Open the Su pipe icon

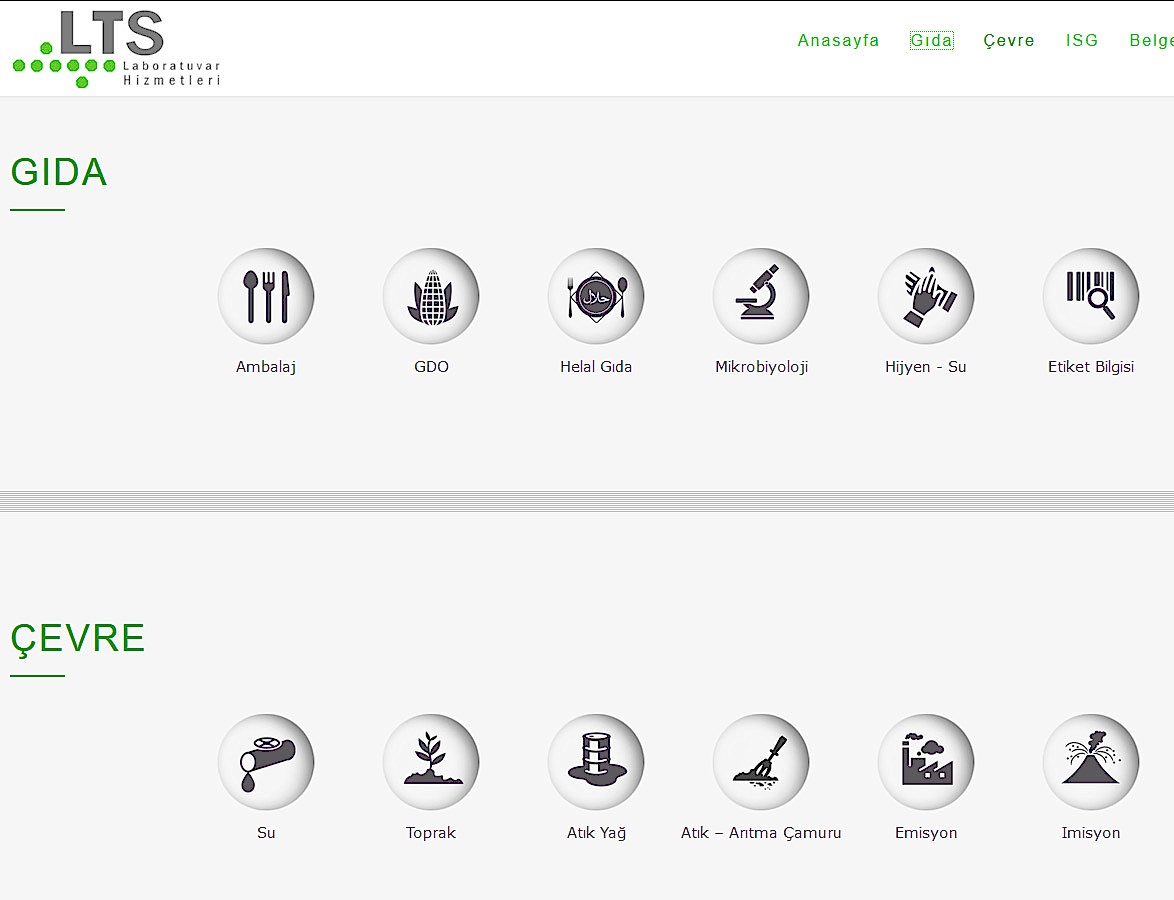(266, 762)
